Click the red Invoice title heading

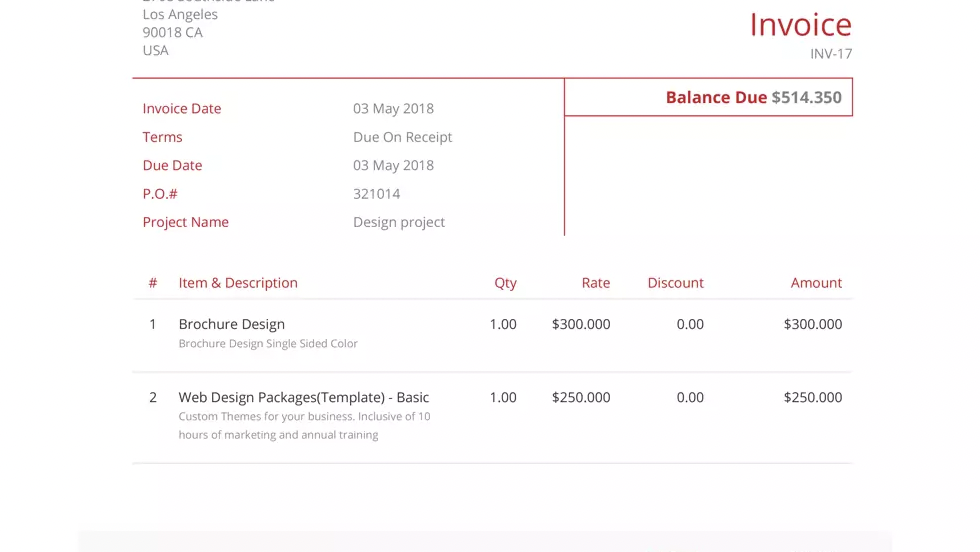coord(800,24)
